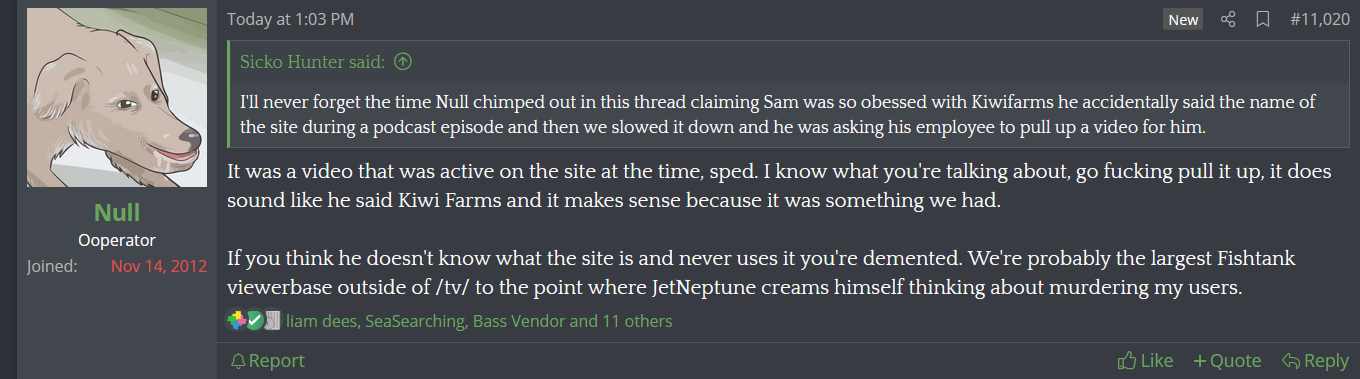
Task: Open Bass Vendor in the reactions list
Action: (519, 321)
